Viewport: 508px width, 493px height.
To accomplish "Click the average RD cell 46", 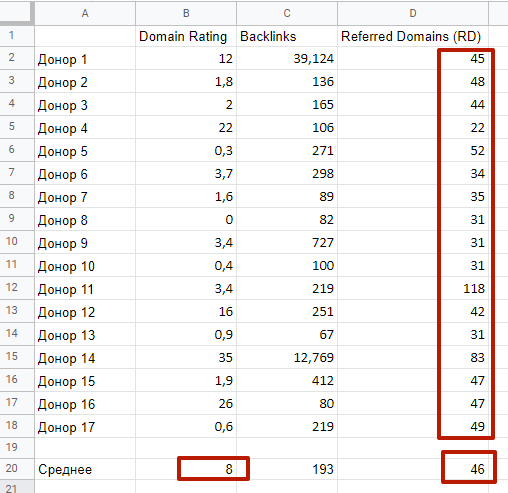I will click(x=469, y=467).
